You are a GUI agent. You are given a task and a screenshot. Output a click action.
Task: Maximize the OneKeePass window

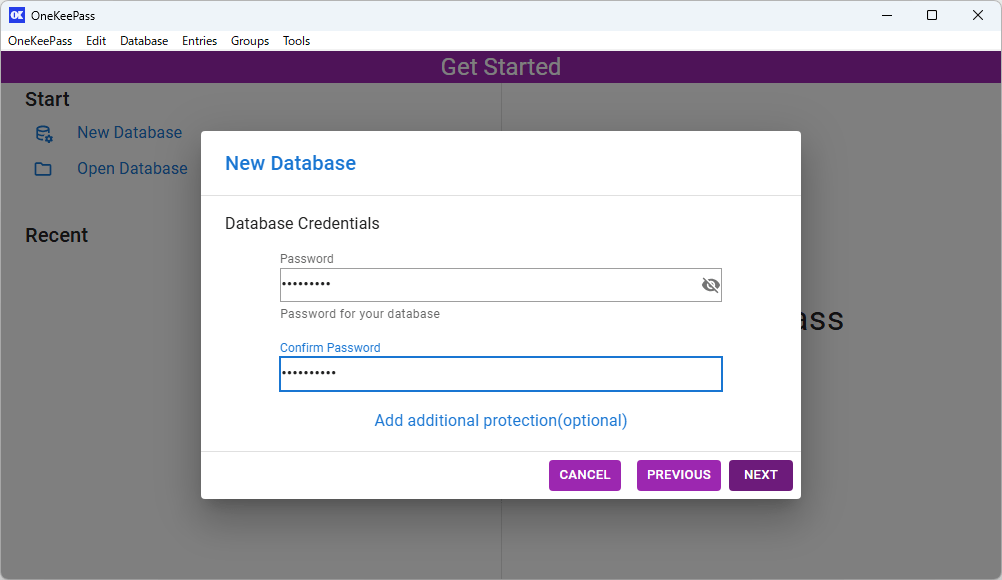(932, 15)
